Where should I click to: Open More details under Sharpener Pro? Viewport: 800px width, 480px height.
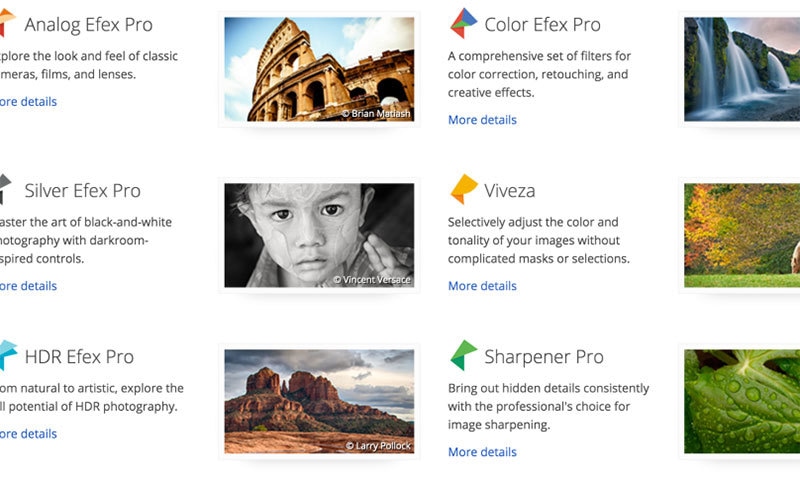point(482,452)
